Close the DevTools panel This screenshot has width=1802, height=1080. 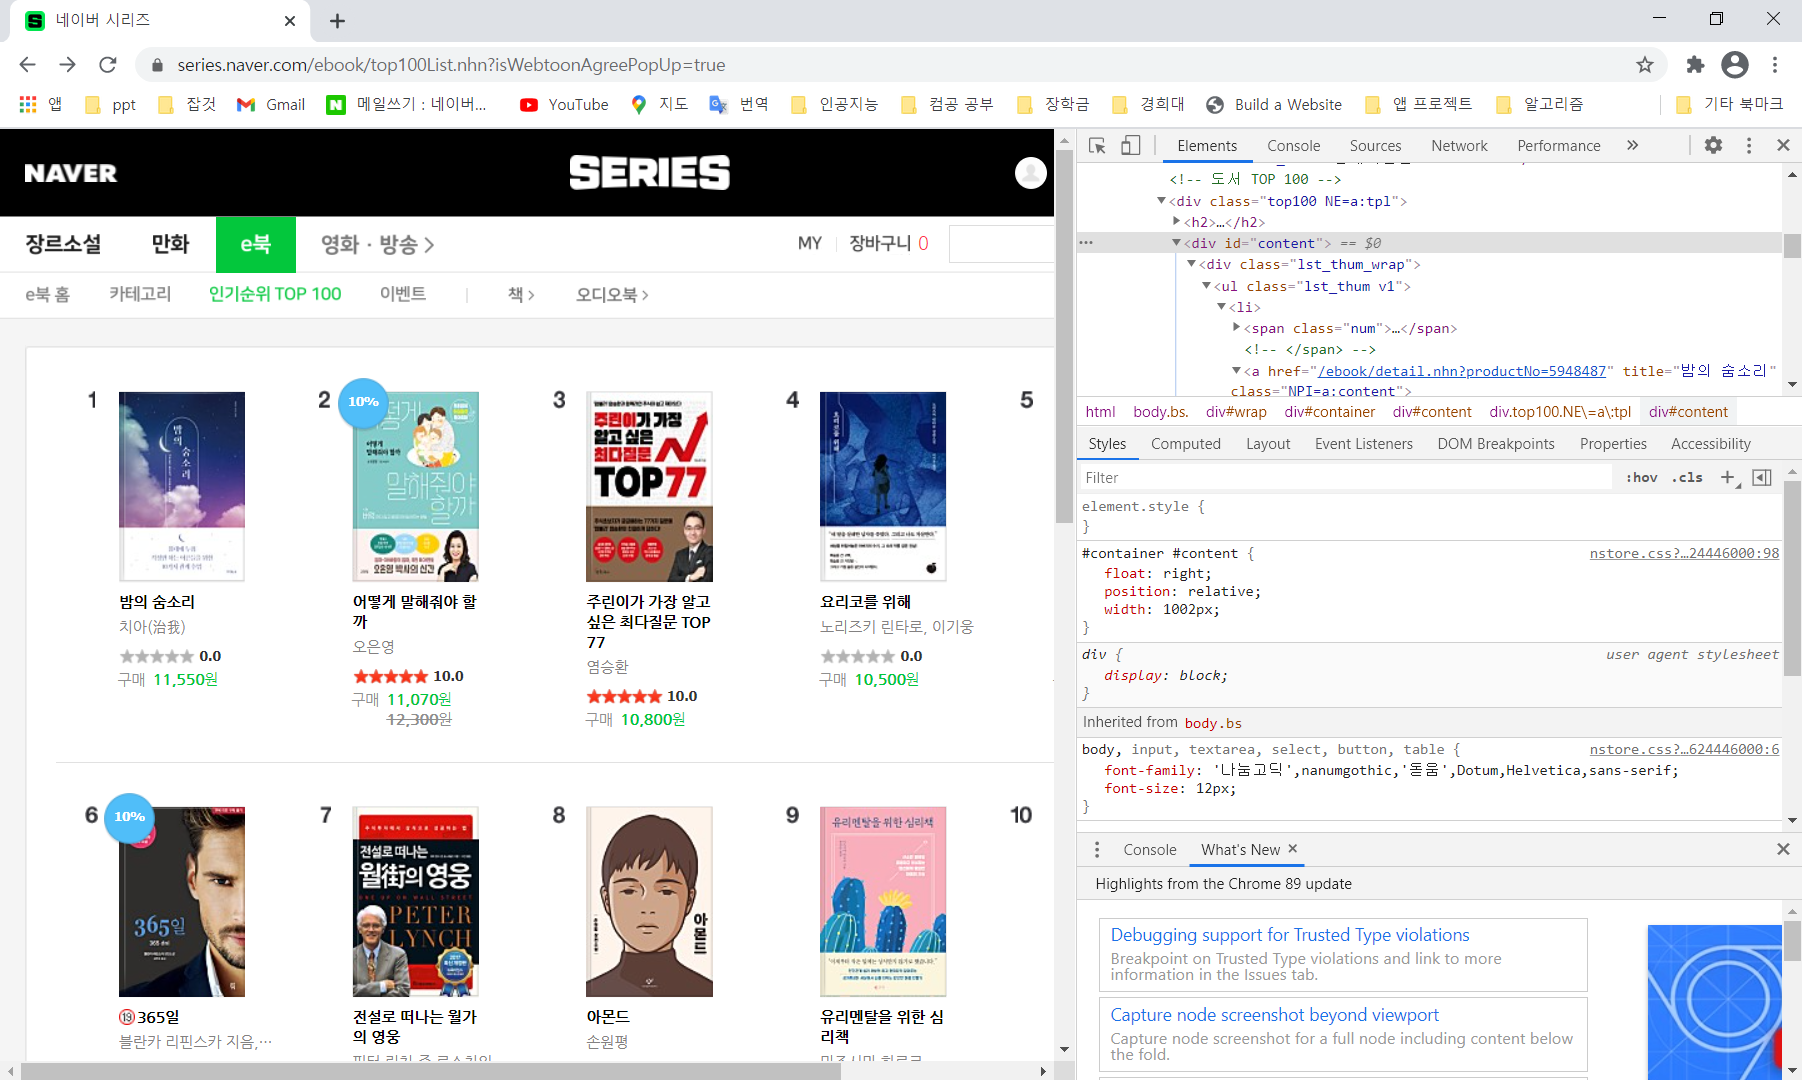(1783, 146)
